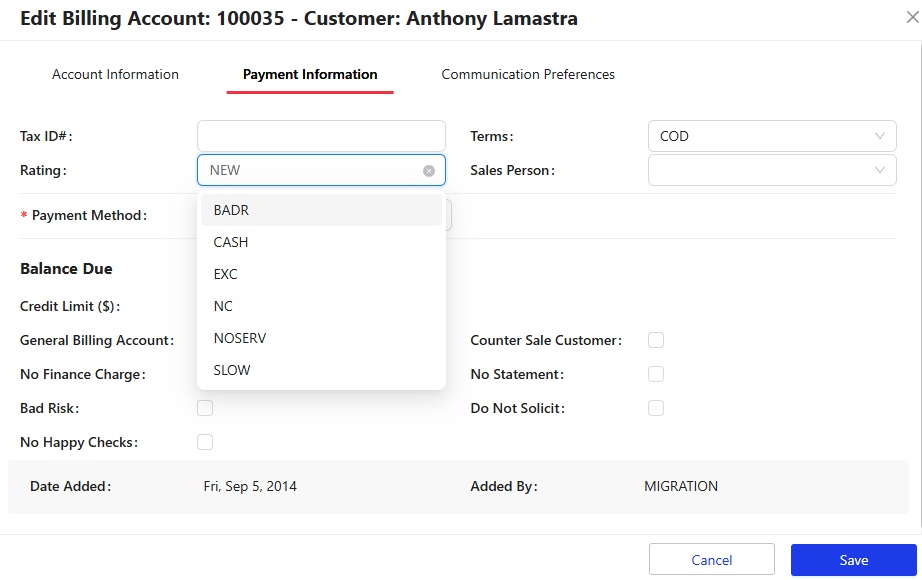Viewport: 922px width, 580px height.
Task: Close the Edit Billing Account dialog
Action: pyautogui.click(x=911, y=17)
